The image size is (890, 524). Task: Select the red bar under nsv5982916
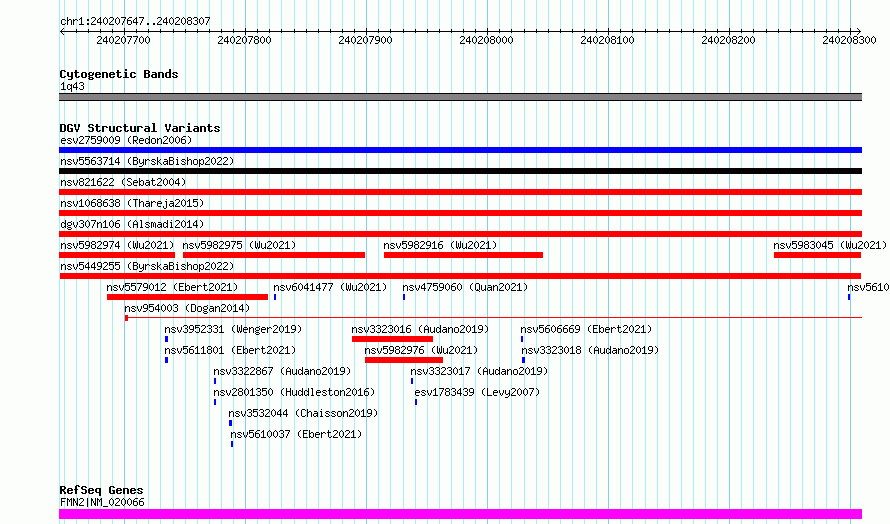coord(463,255)
